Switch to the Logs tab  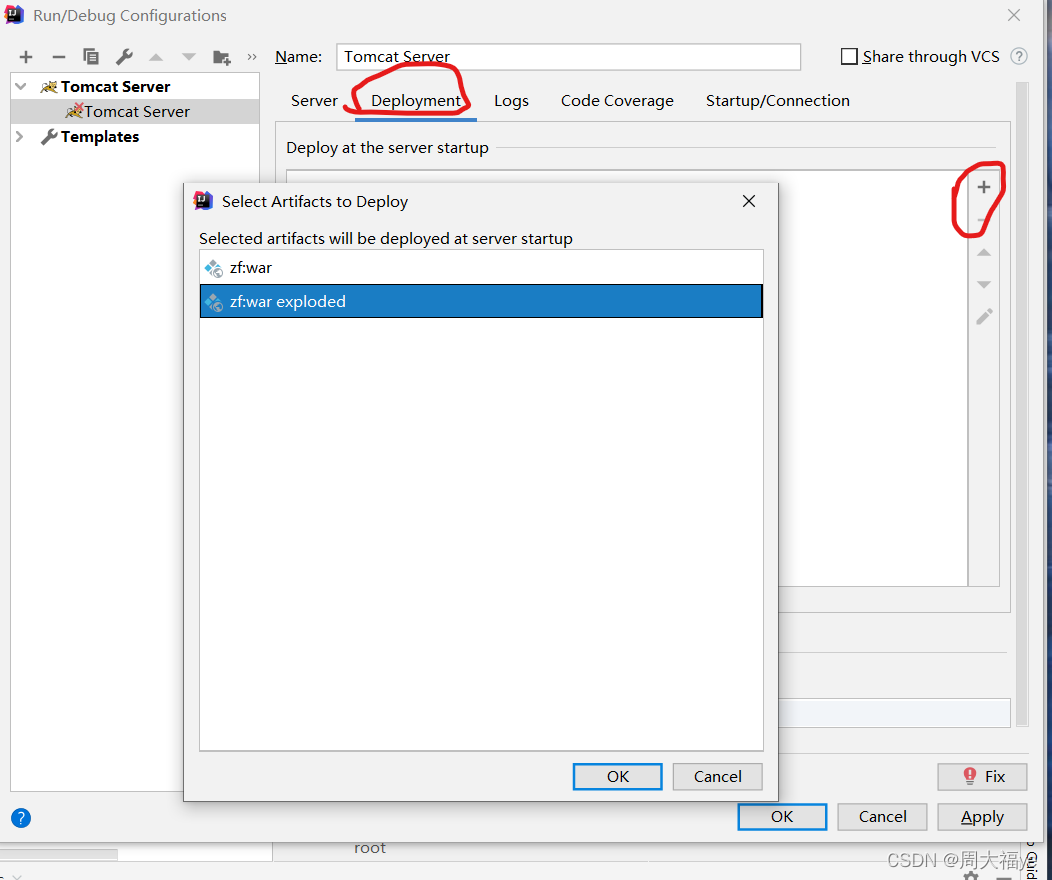[511, 101]
